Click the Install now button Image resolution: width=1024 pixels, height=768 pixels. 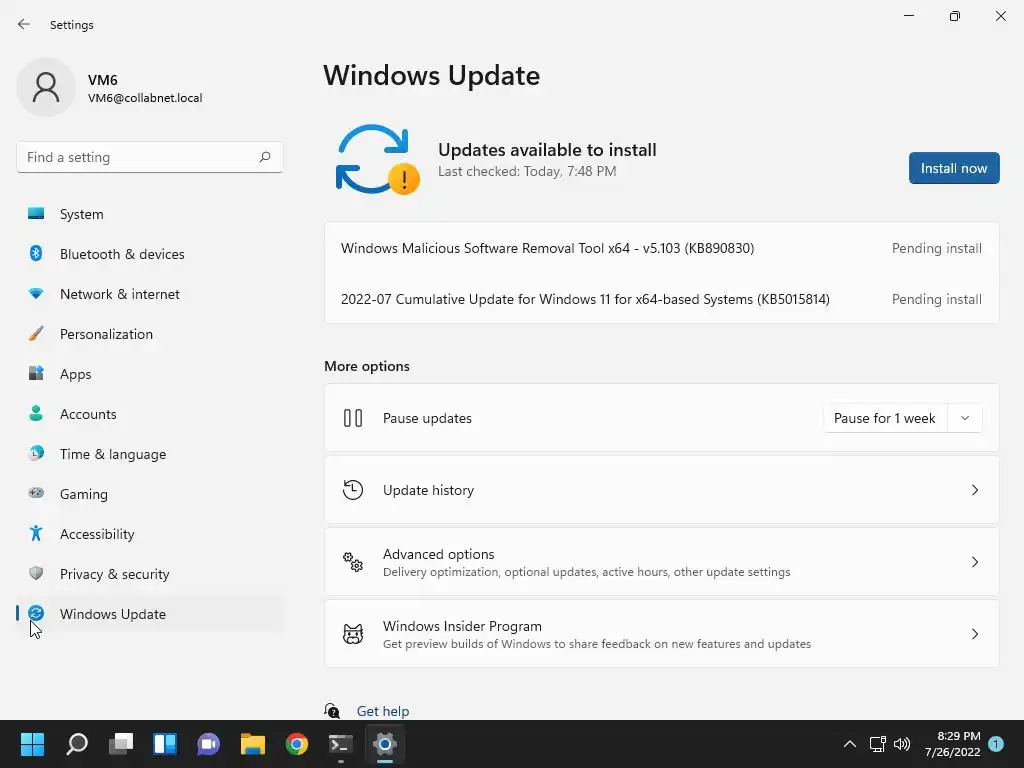(x=953, y=168)
